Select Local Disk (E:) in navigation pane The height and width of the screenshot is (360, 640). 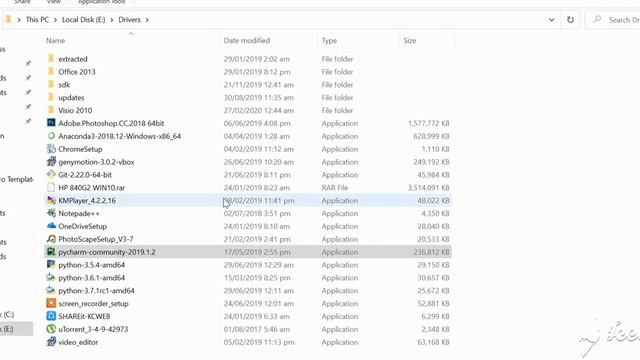tap(15, 329)
